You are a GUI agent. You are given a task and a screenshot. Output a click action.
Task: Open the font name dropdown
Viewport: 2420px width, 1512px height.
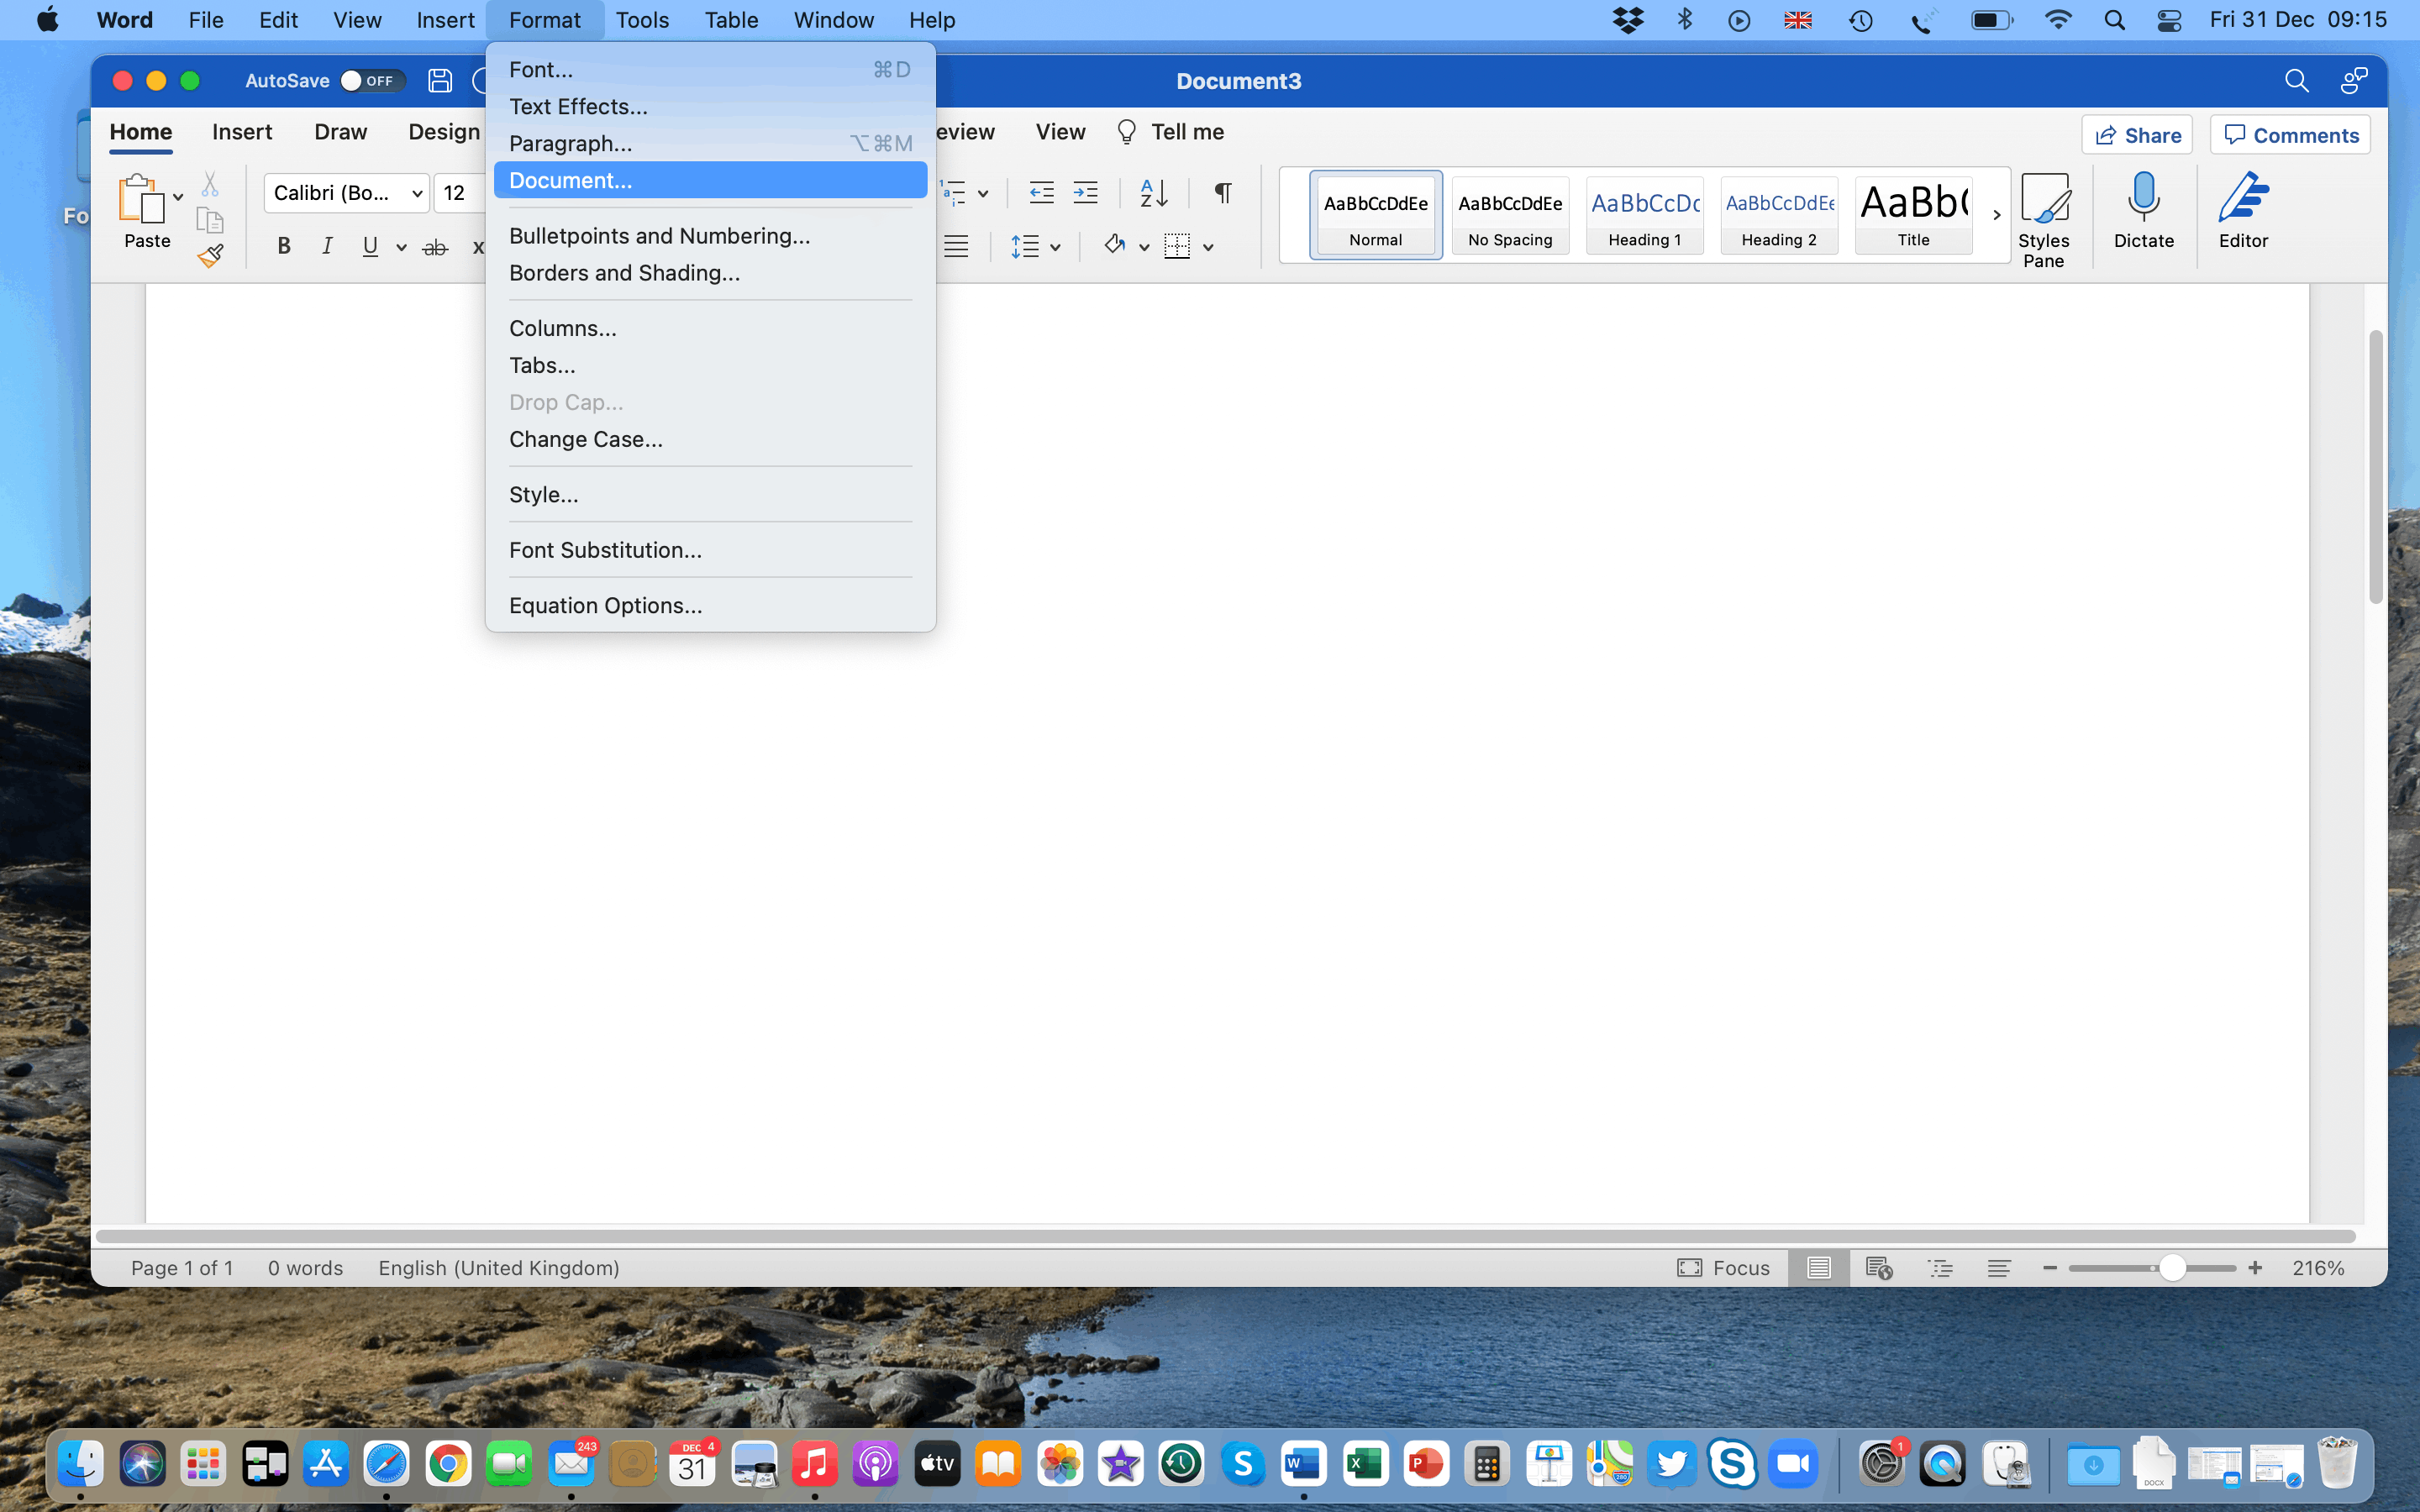[417, 193]
